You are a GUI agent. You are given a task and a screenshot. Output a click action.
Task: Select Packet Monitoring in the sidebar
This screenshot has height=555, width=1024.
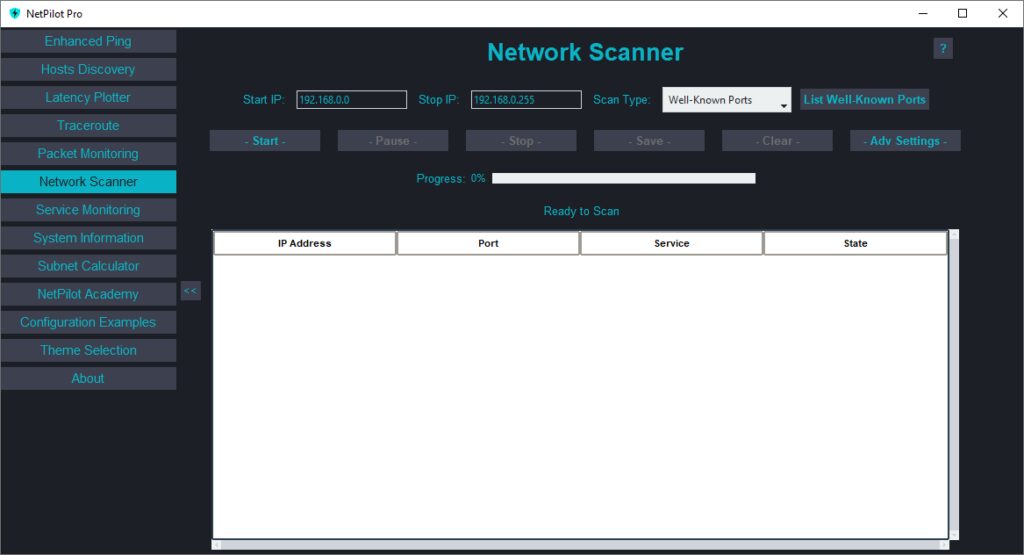pos(88,153)
